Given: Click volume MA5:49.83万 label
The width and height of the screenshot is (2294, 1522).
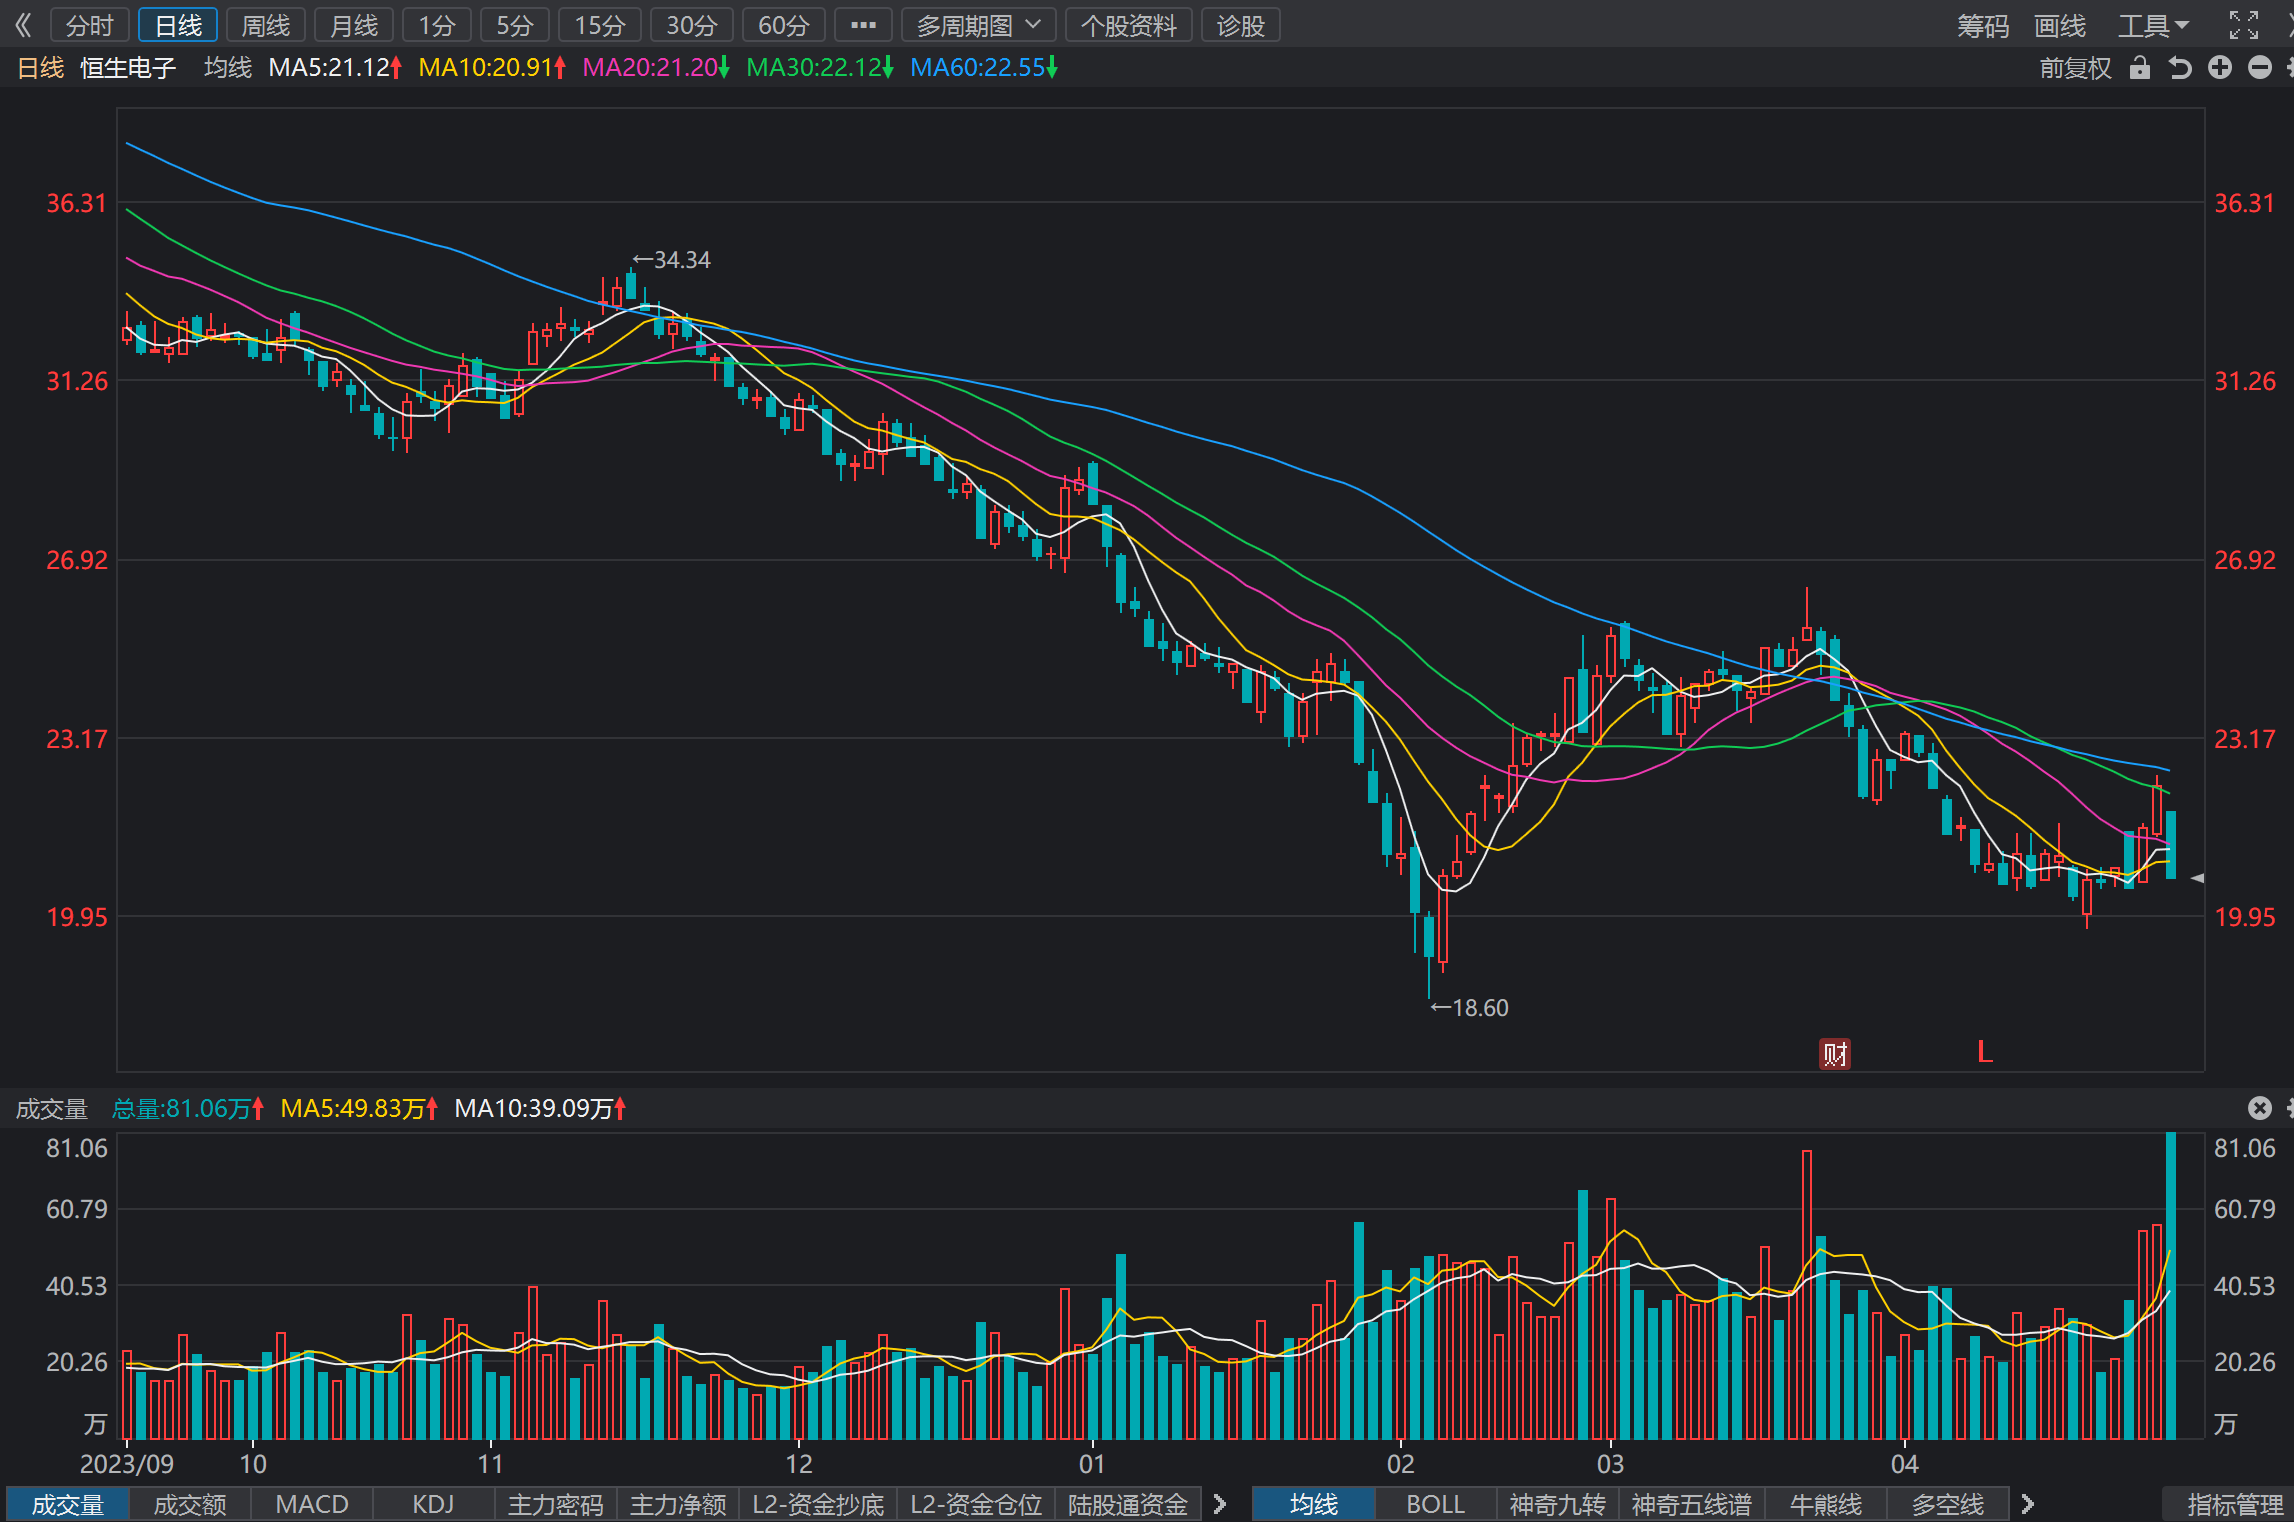Looking at the screenshot, I should point(360,1108).
